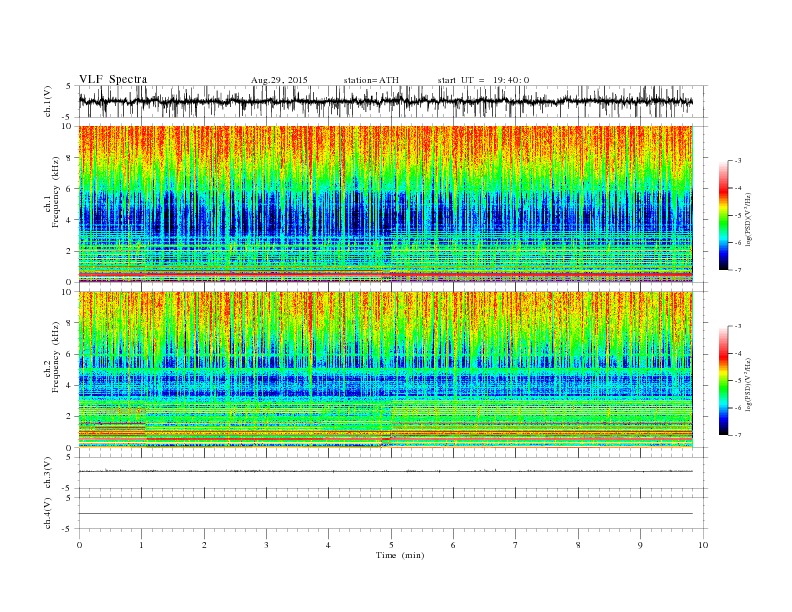The height and width of the screenshot is (612, 792).
Task: Click the "-7" tick on ch.2 colorbar
Action: pos(737,435)
